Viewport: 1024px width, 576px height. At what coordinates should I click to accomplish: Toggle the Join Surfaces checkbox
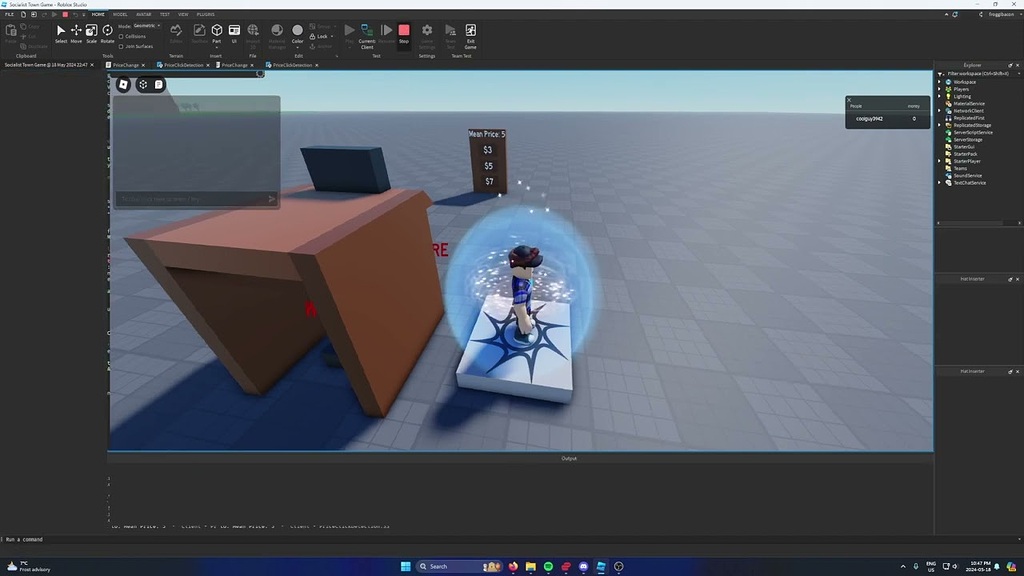pos(121,46)
